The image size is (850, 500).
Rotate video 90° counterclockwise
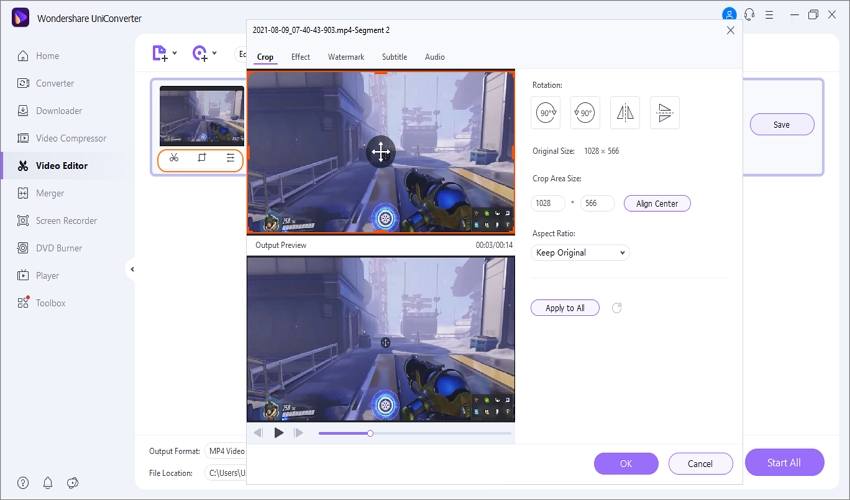pyautogui.click(x=585, y=113)
